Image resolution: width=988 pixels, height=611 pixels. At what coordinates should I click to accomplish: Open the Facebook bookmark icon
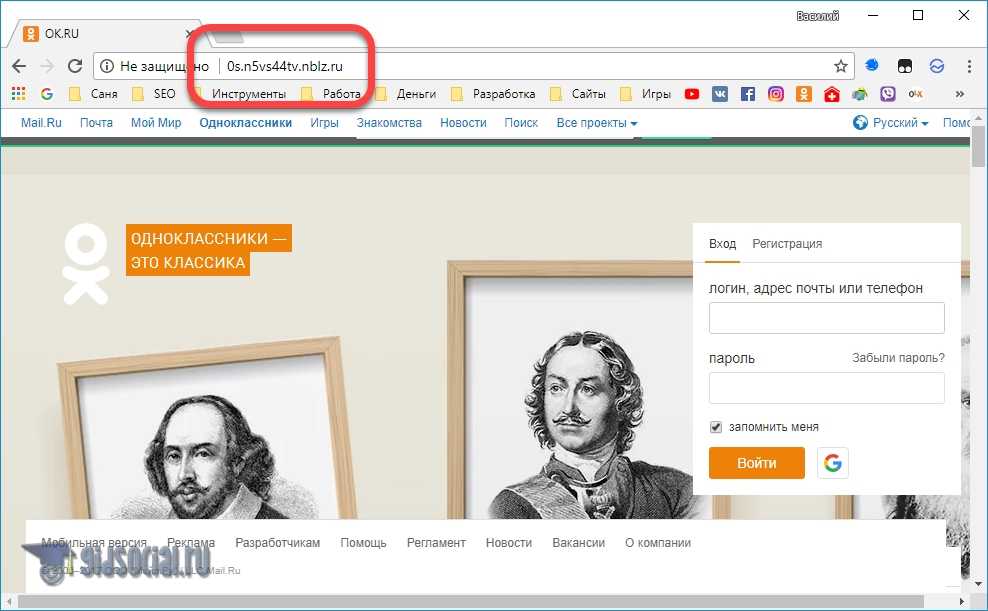pos(748,94)
